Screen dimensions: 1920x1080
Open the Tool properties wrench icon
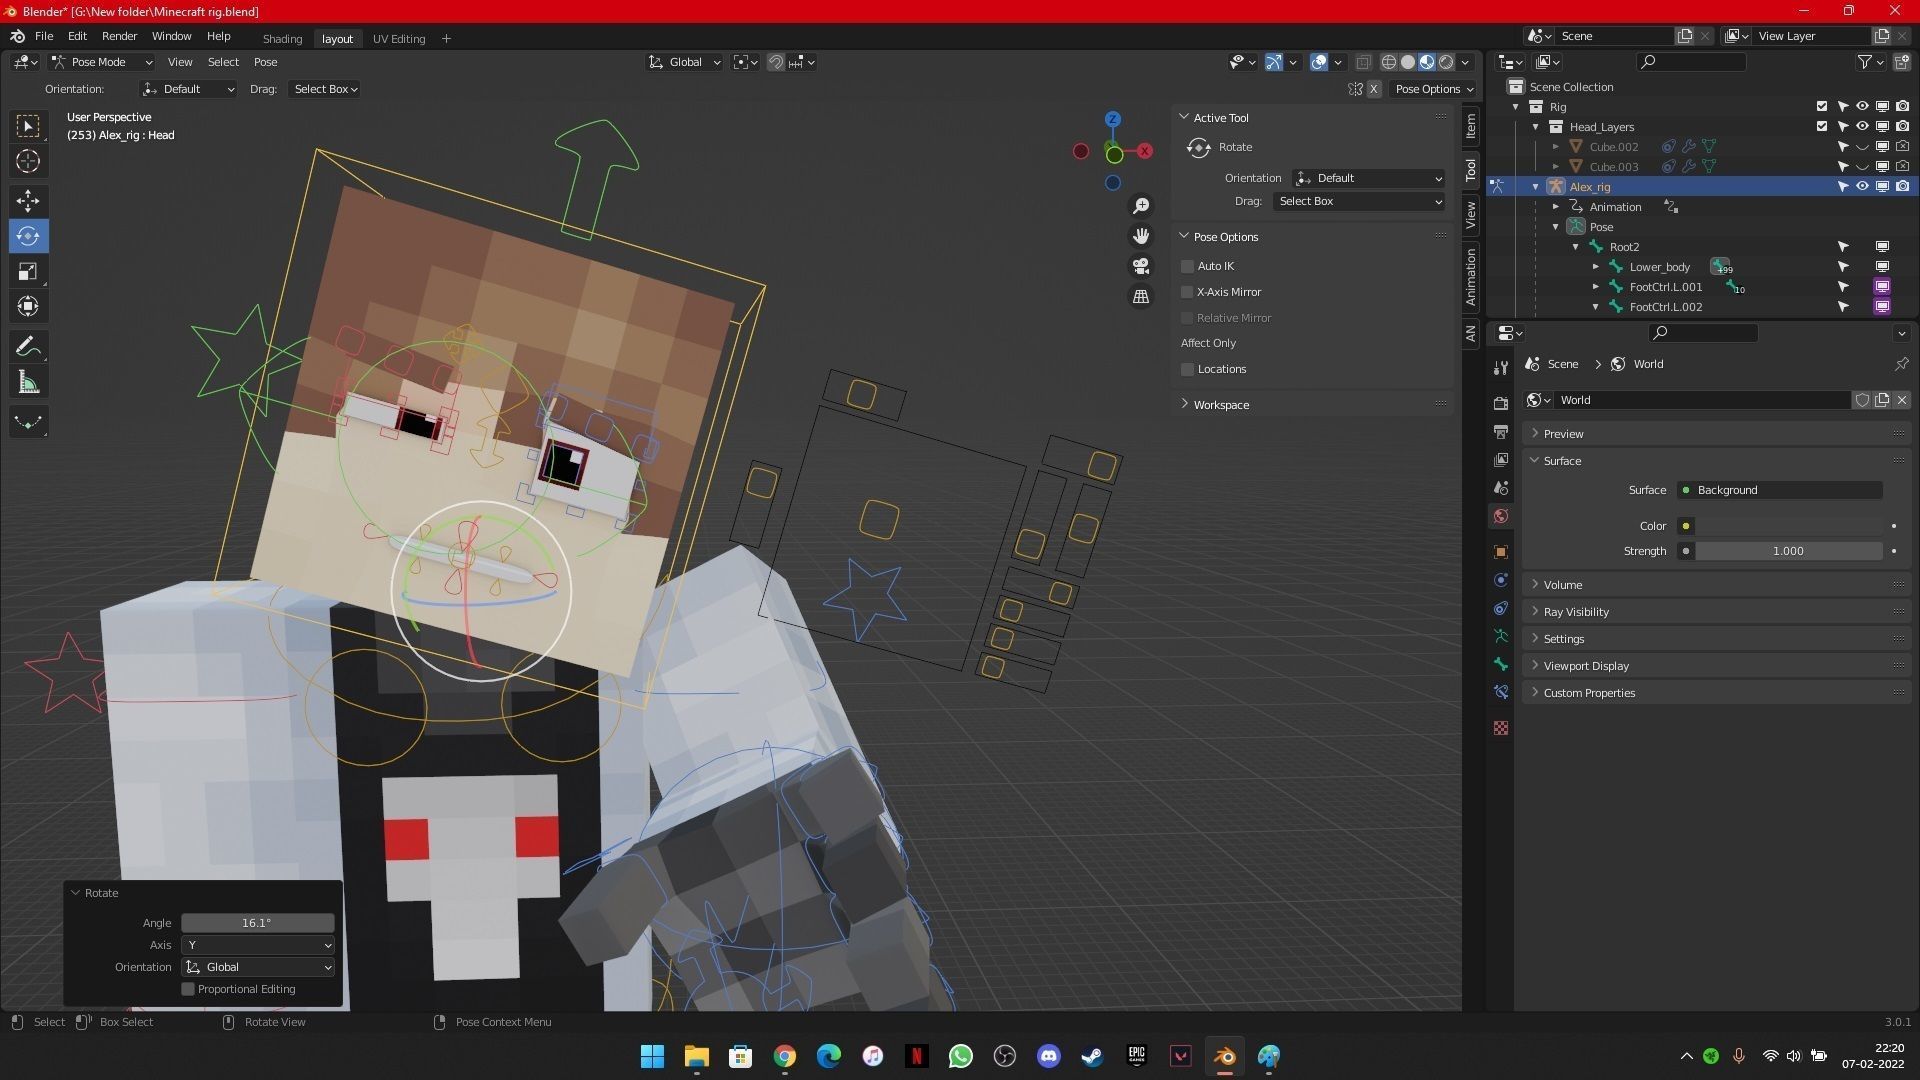pyautogui.click(x=1501, y=368)
